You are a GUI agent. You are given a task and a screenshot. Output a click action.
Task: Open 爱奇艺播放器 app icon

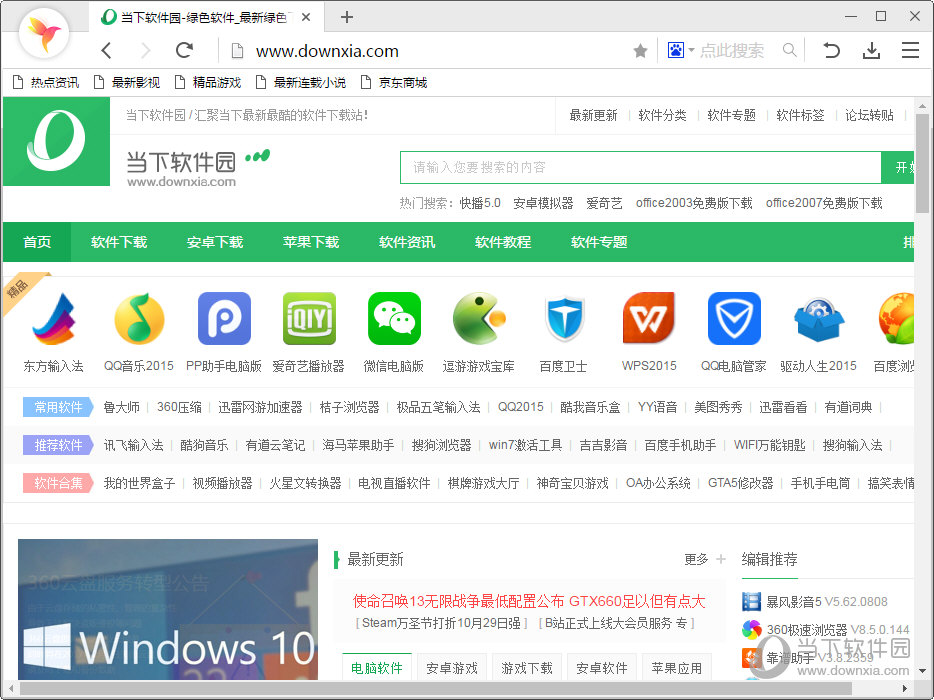309,319
